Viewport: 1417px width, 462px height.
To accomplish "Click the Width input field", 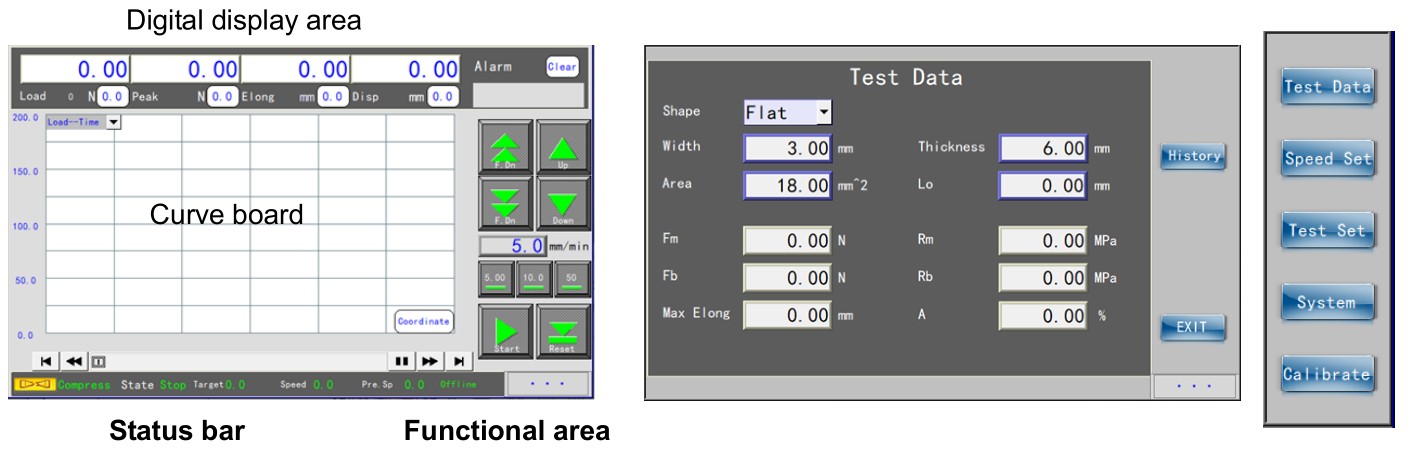I will point(788,148).
